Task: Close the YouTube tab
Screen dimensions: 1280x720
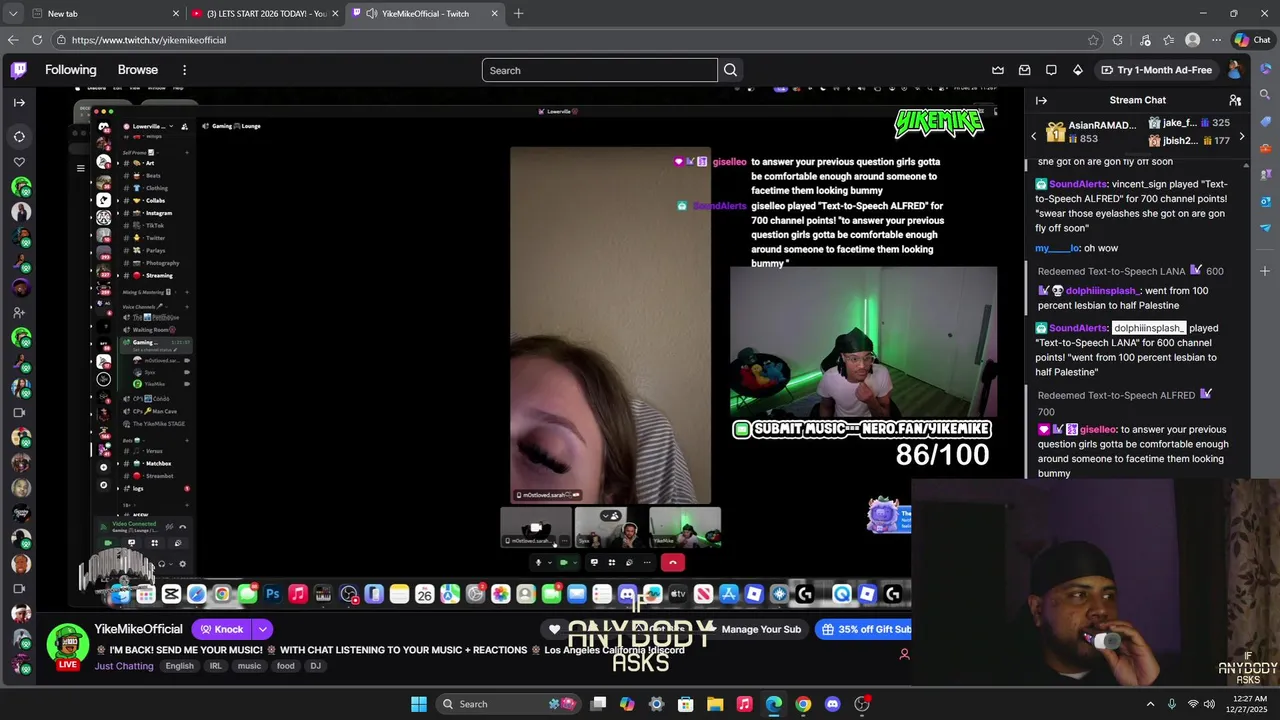Action: [x=335, y=14]
